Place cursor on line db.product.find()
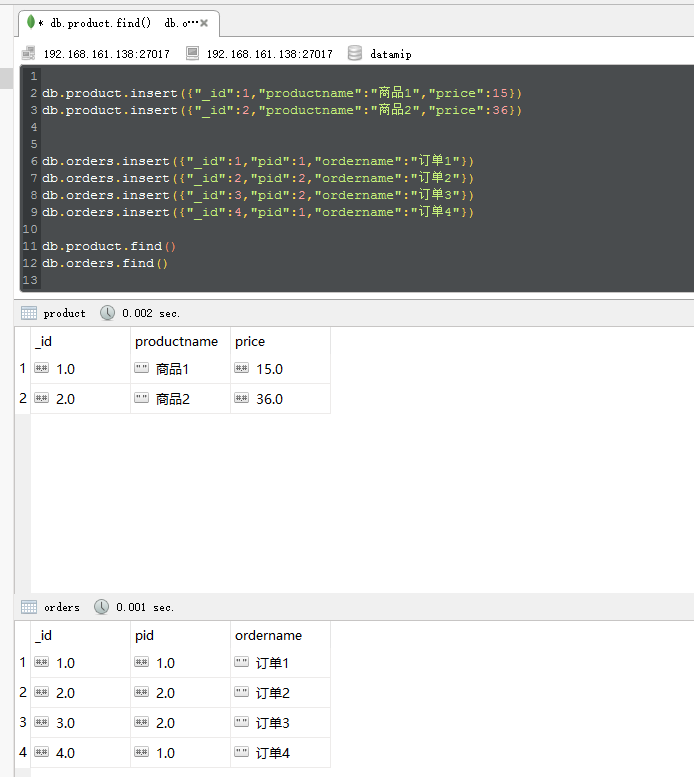The height and width of the screenshot is (777, 694). [x=109, y=246]
